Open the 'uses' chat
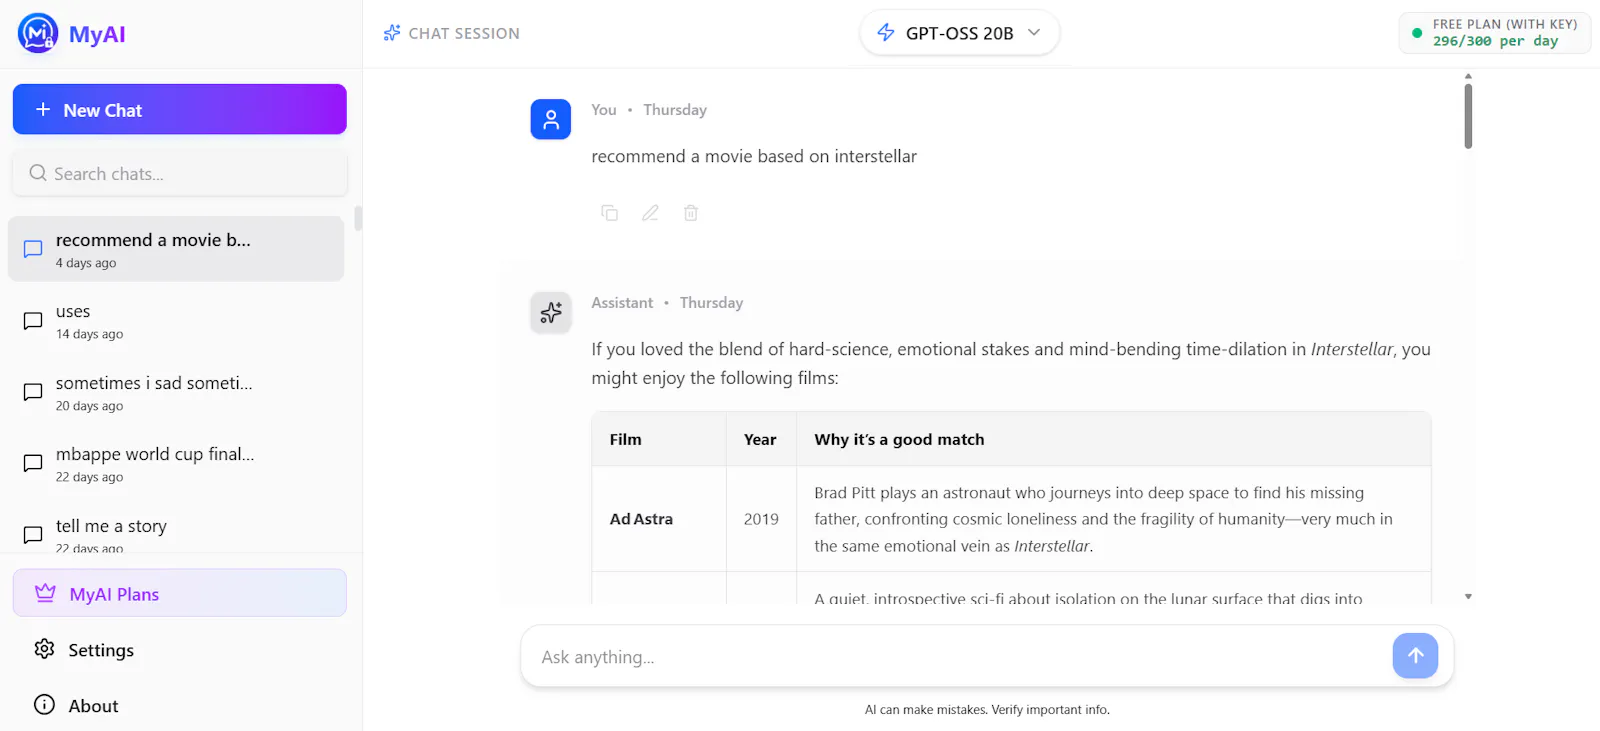 pyautogui.click(x=176, y=321)
